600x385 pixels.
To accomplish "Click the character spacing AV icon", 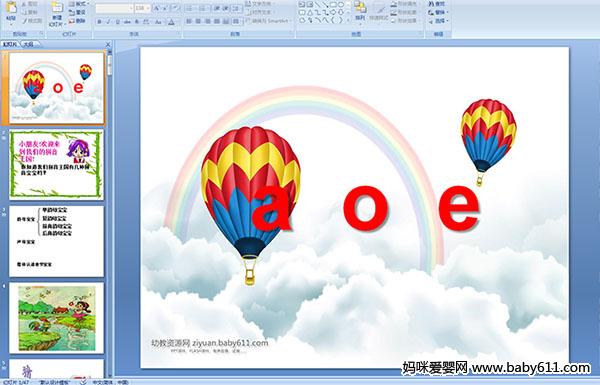I will tap(147, 22).
